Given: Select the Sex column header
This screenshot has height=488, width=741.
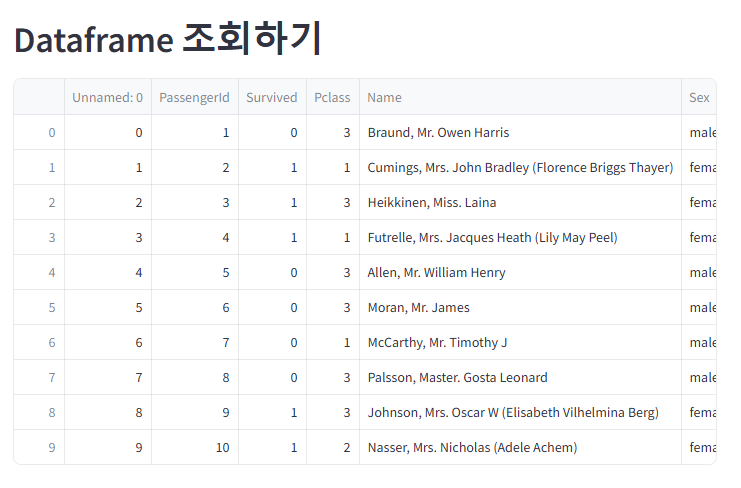Looking at the screenshot, I should pos(699,97).
